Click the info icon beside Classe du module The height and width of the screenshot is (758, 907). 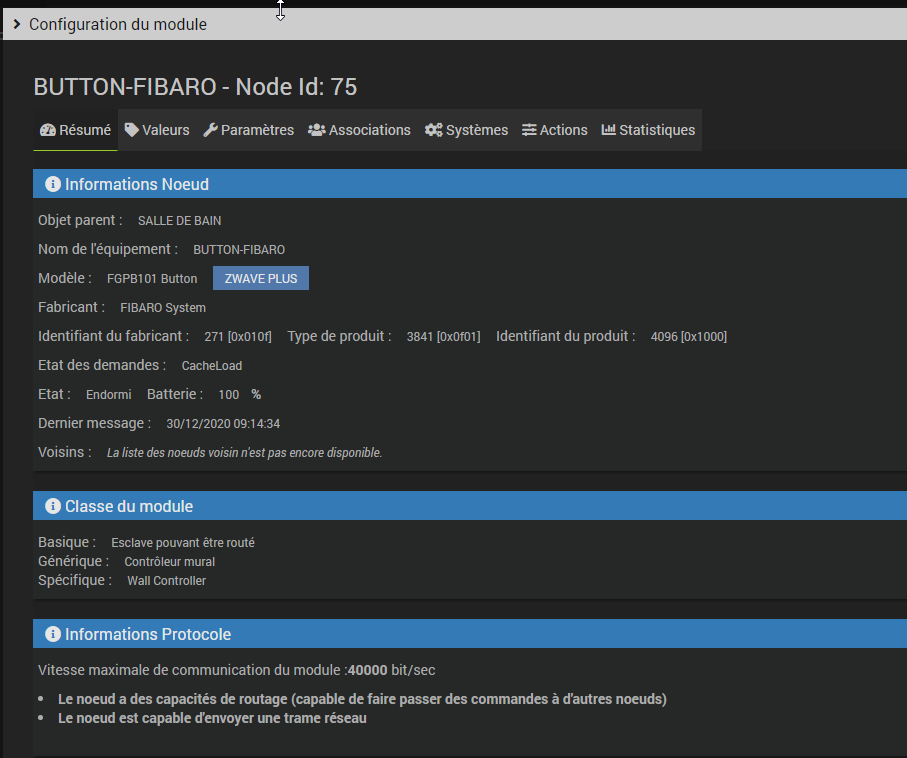53,506
